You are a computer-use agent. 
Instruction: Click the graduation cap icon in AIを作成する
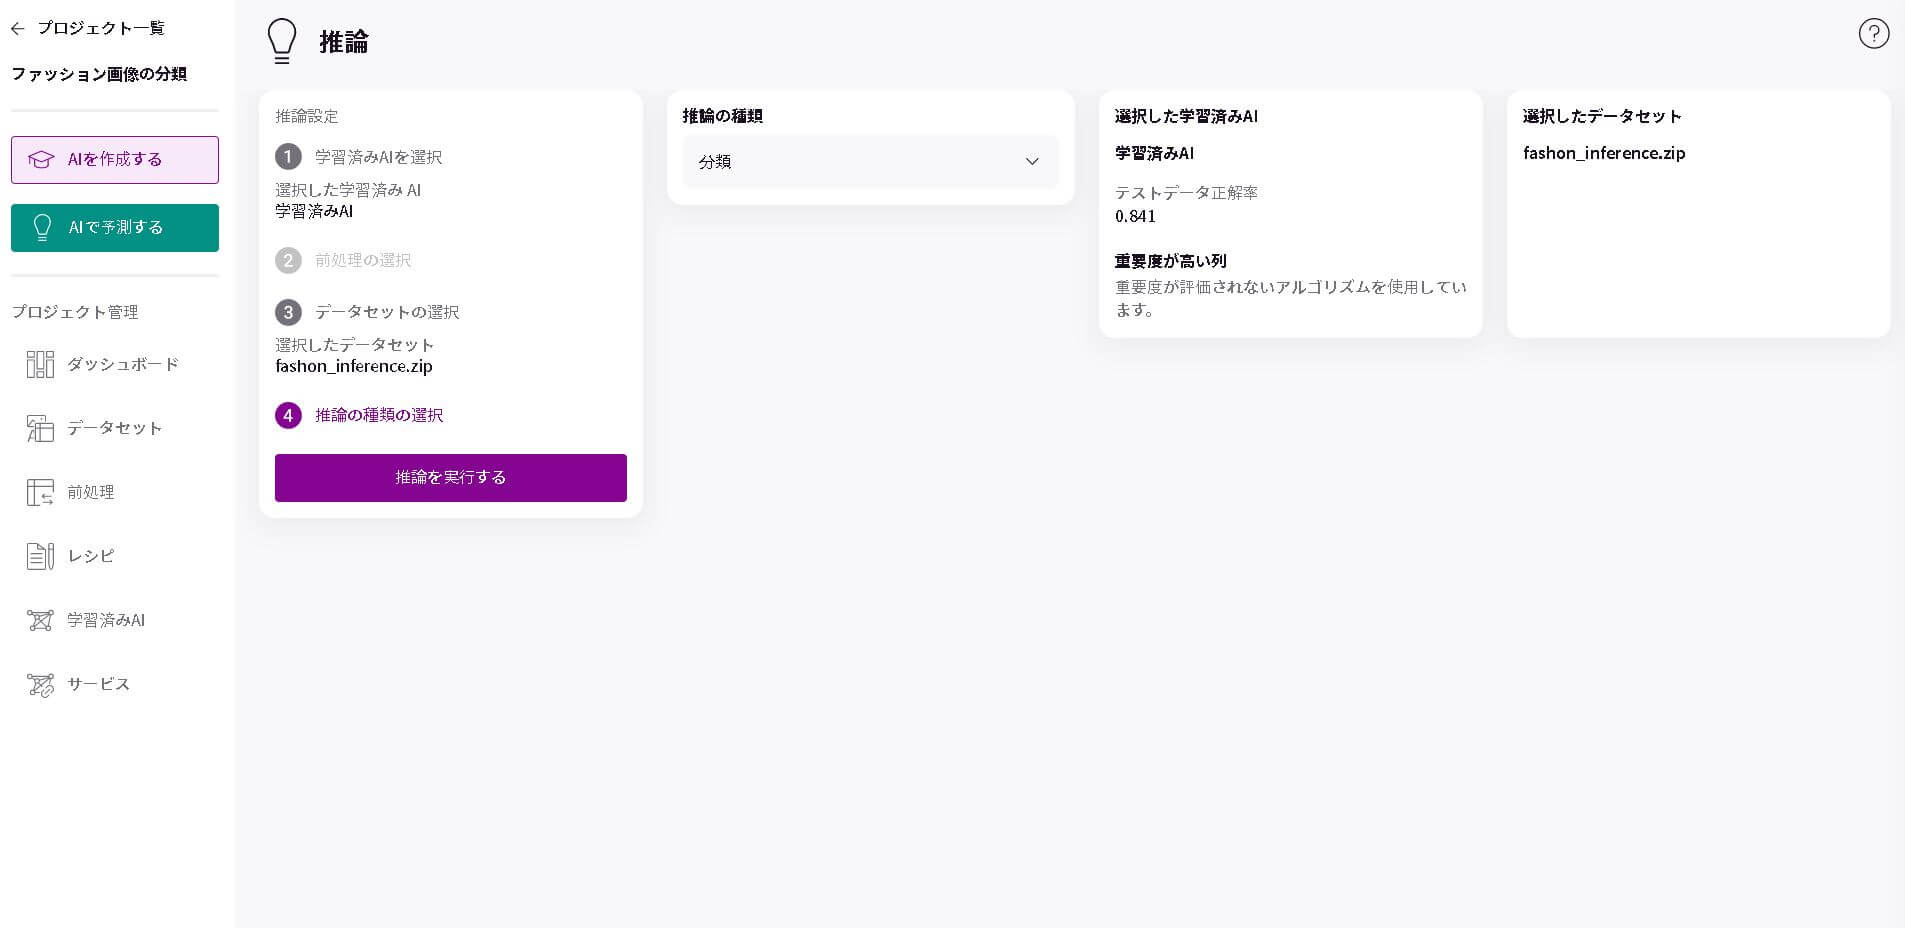pyautogui.click(x=41, y=160)
